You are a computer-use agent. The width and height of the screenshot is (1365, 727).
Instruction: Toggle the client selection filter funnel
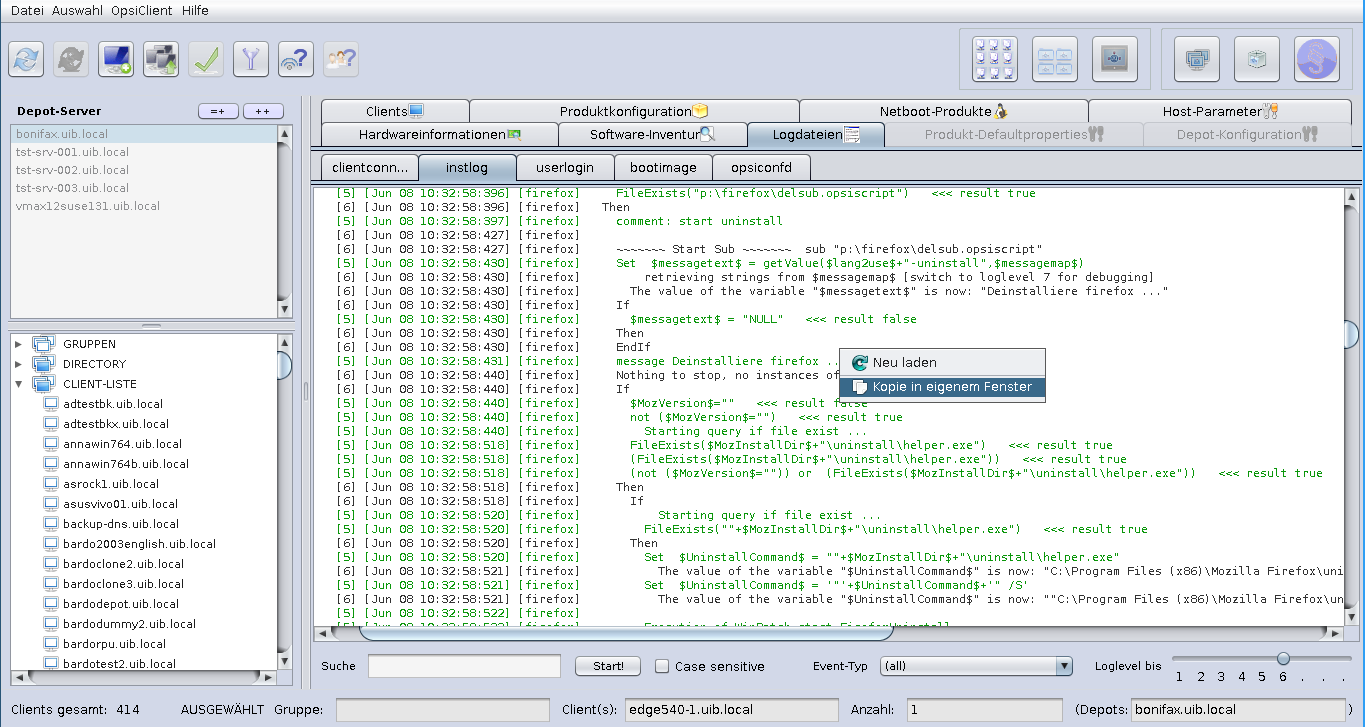coord(251,60)
